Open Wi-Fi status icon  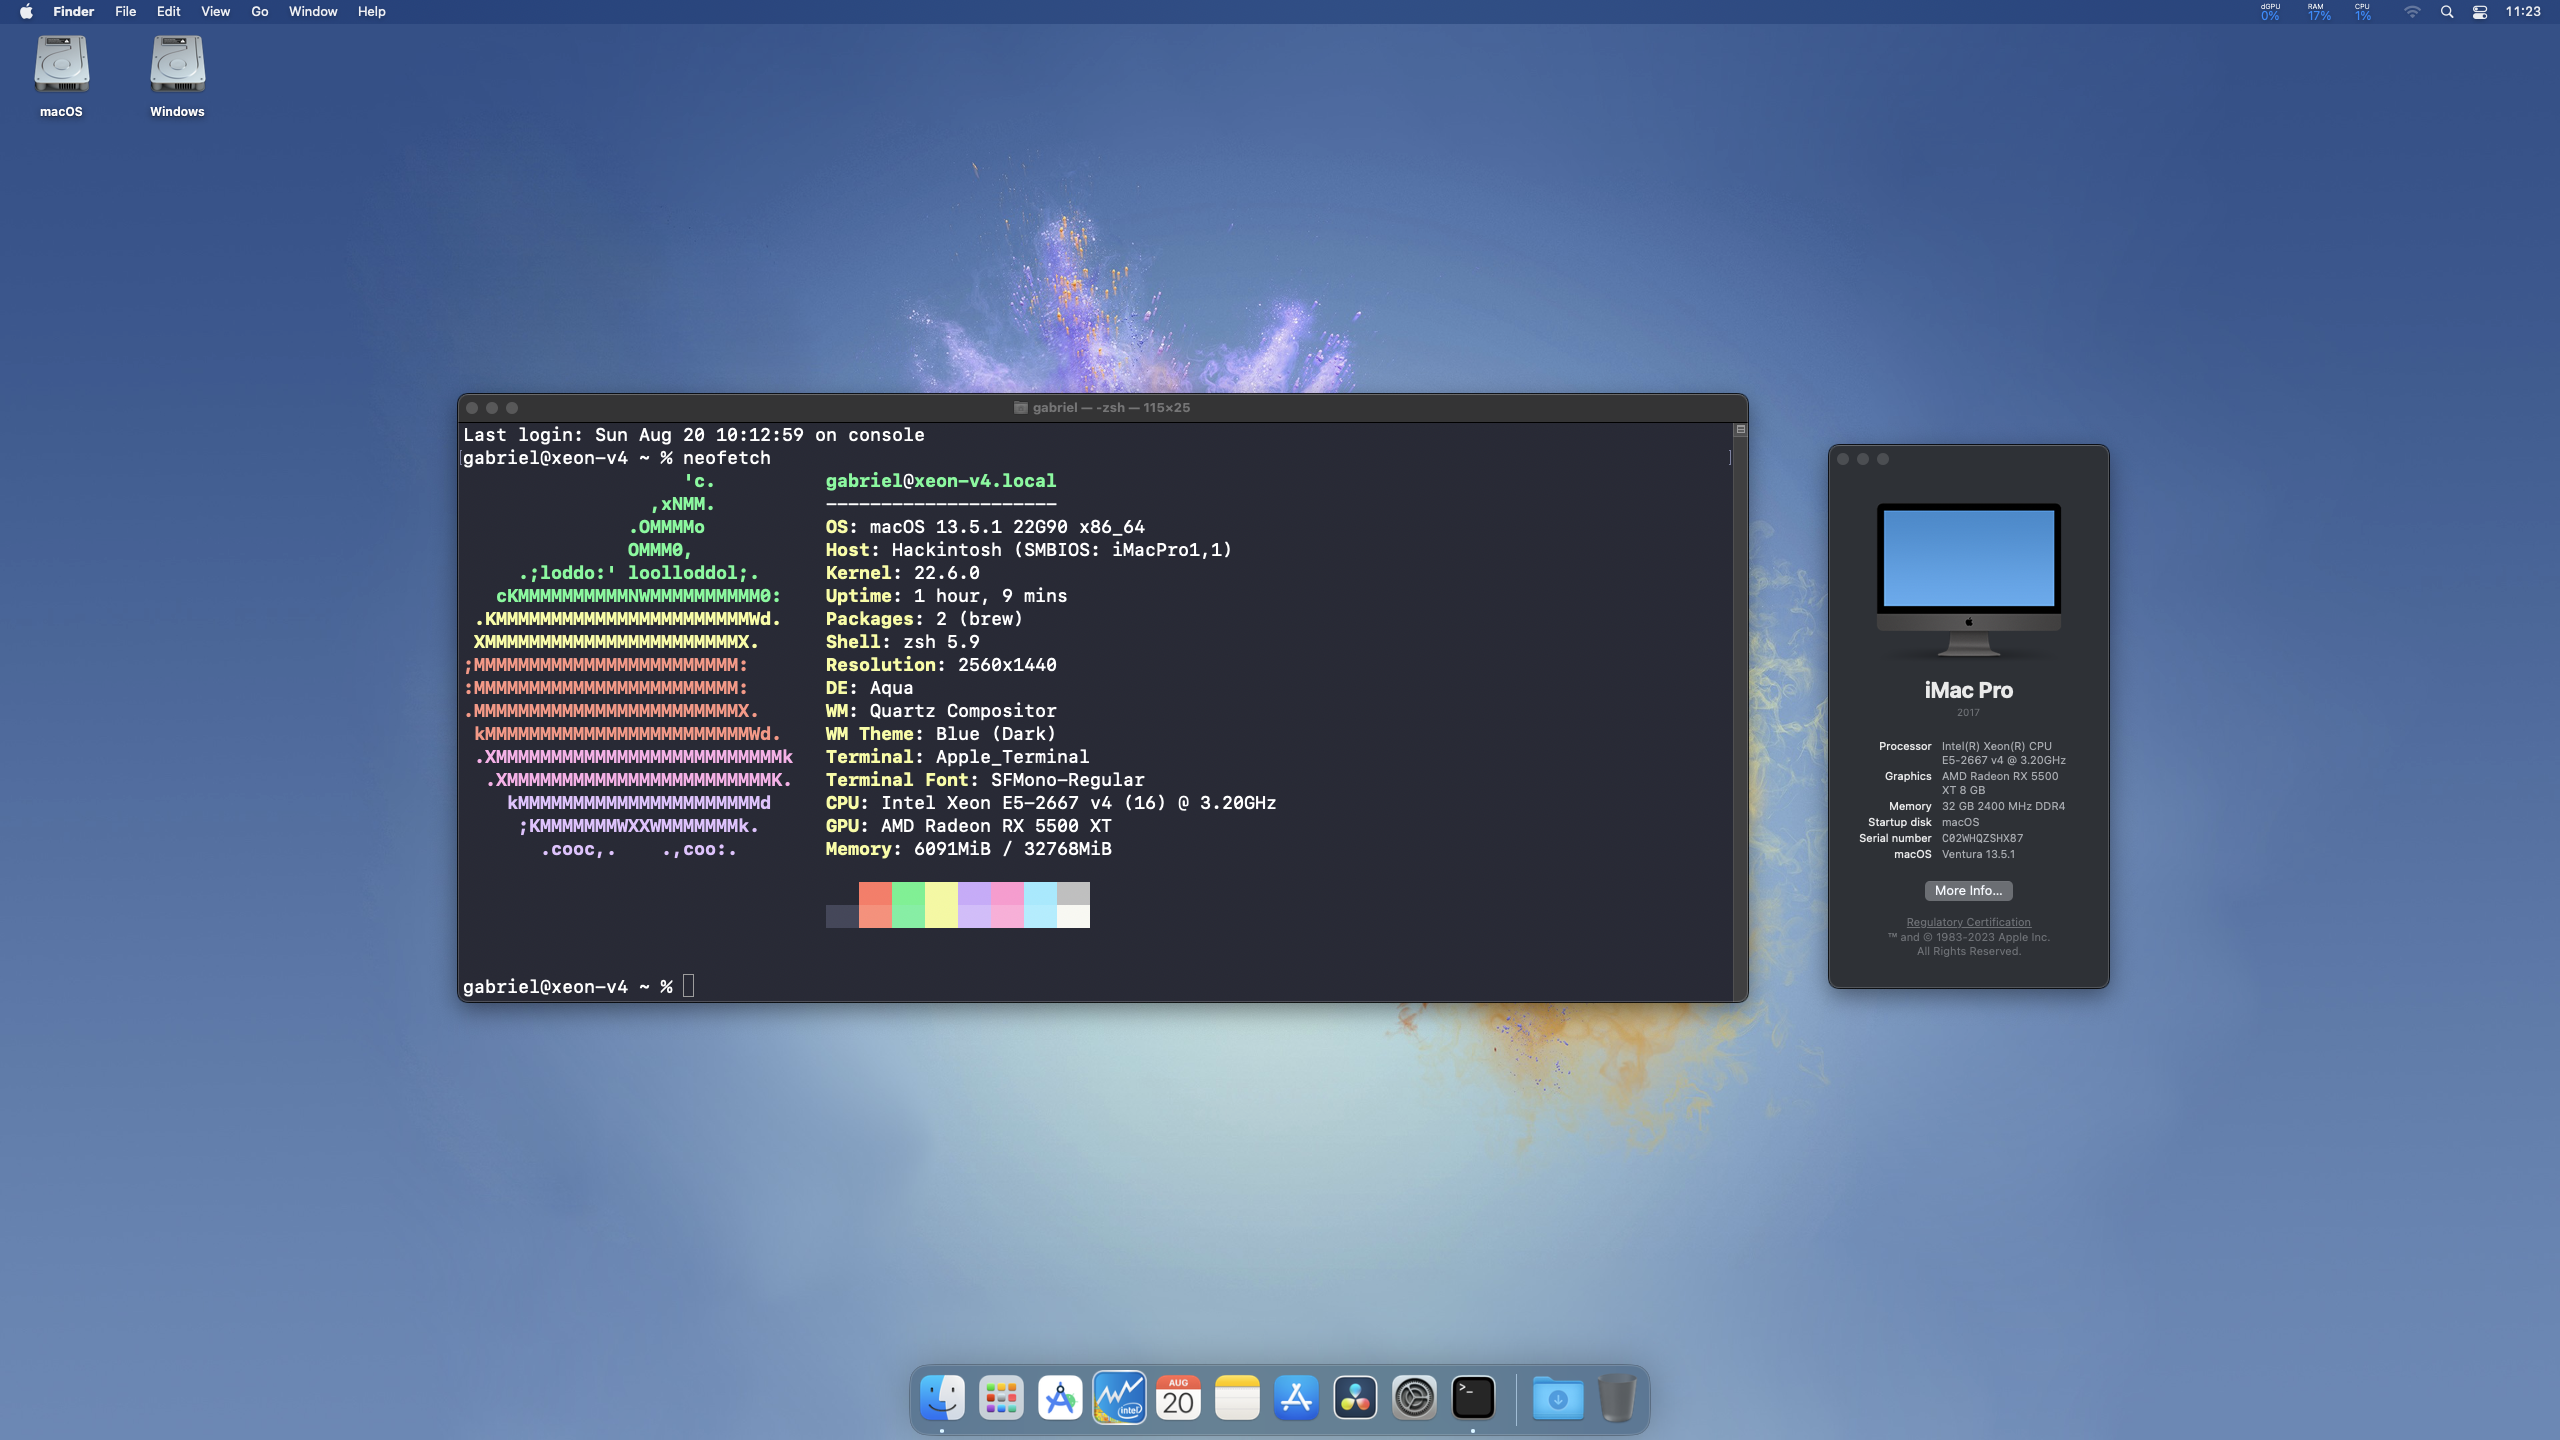coord(2412,12)
